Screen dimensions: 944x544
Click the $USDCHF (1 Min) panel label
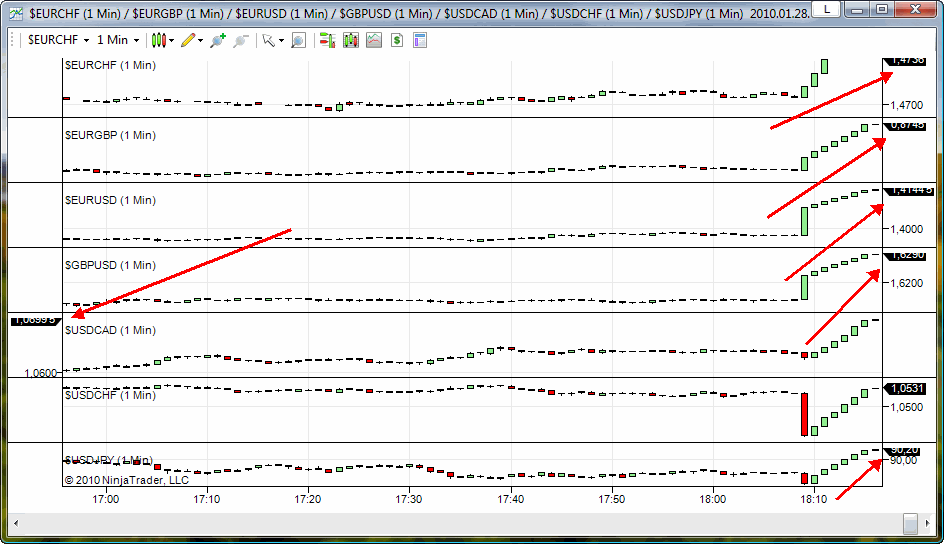[110, 395]
